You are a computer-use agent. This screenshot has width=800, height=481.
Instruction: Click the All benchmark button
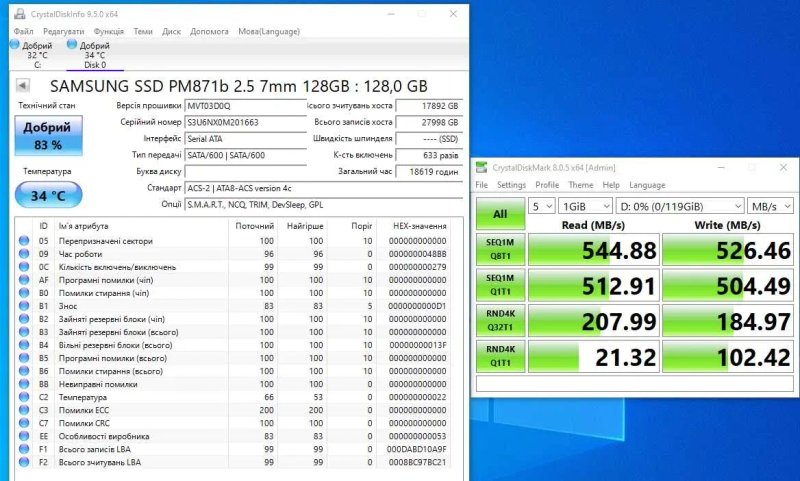[x=500, y=214]
